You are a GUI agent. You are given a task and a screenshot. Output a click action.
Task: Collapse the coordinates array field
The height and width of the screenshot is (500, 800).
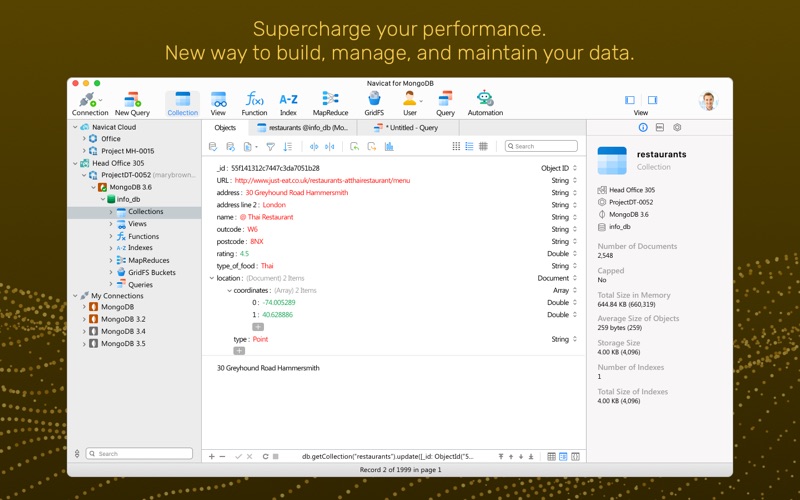coord(229,290)
